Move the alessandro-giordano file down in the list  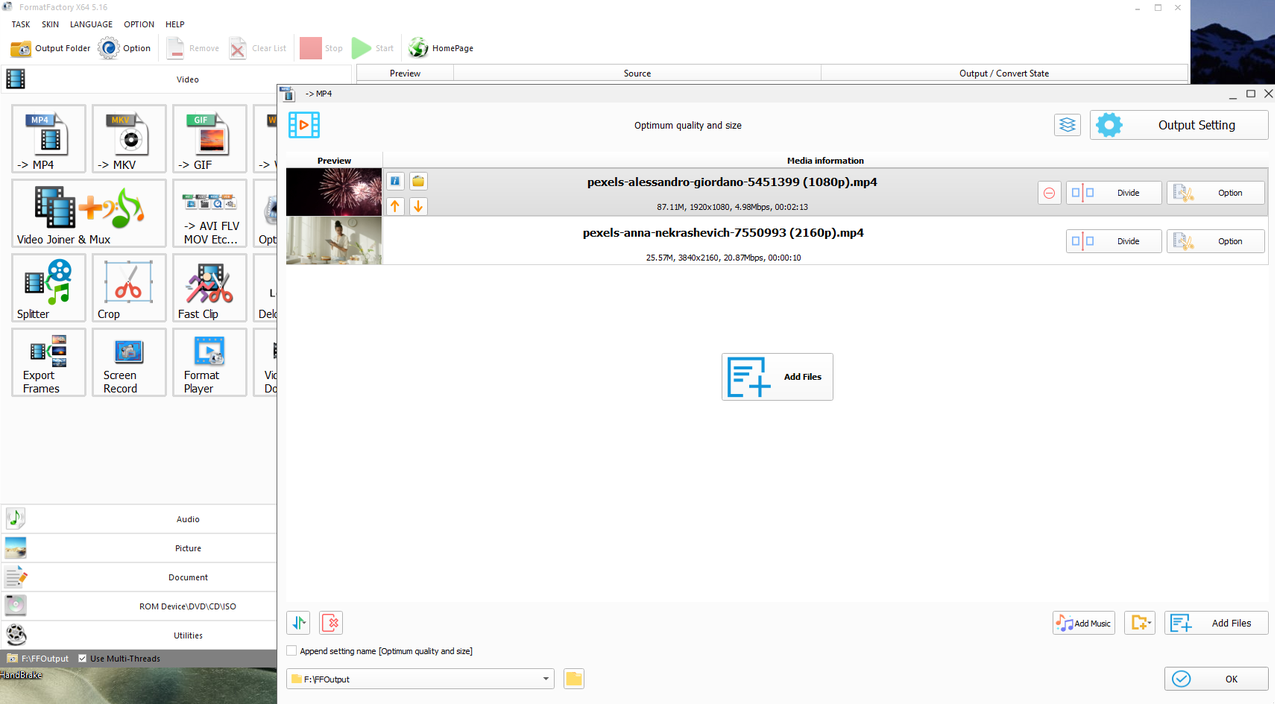coord(418,206)
